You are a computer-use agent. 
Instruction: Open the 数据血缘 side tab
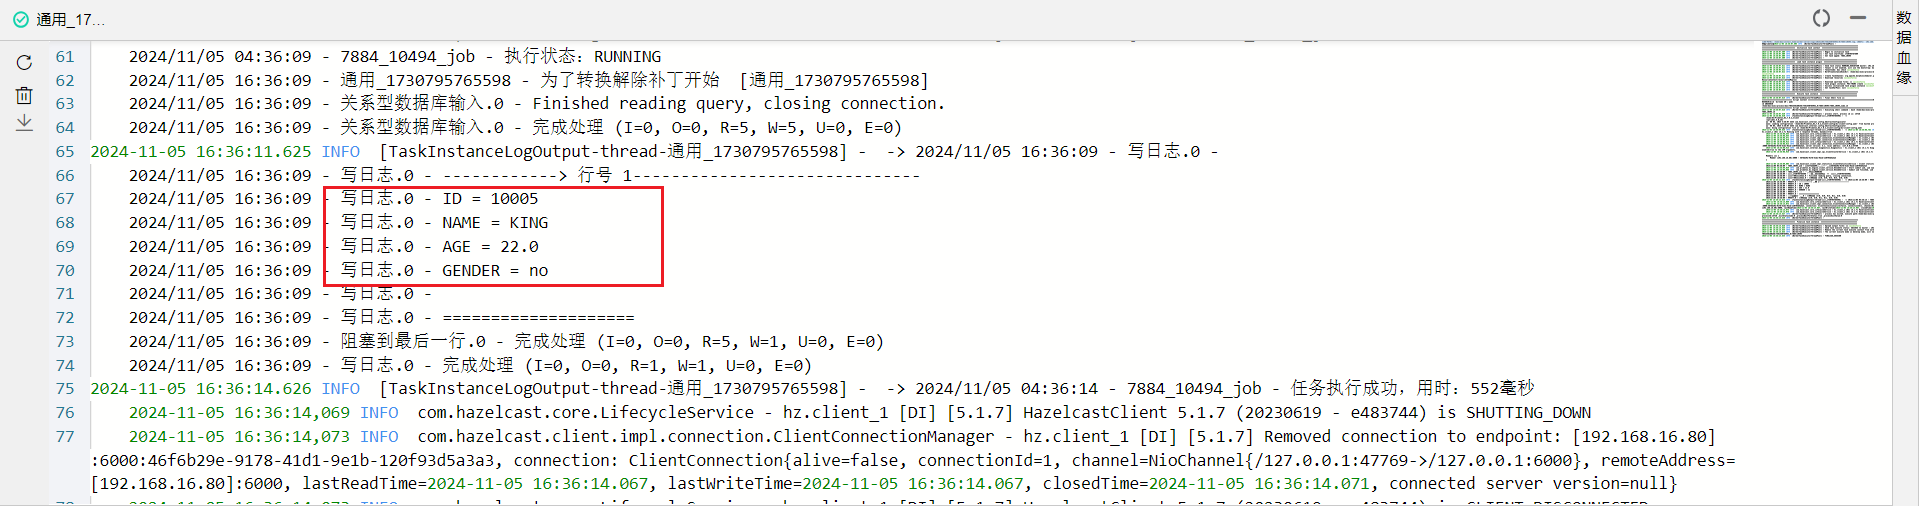[x=1904, y=48]
